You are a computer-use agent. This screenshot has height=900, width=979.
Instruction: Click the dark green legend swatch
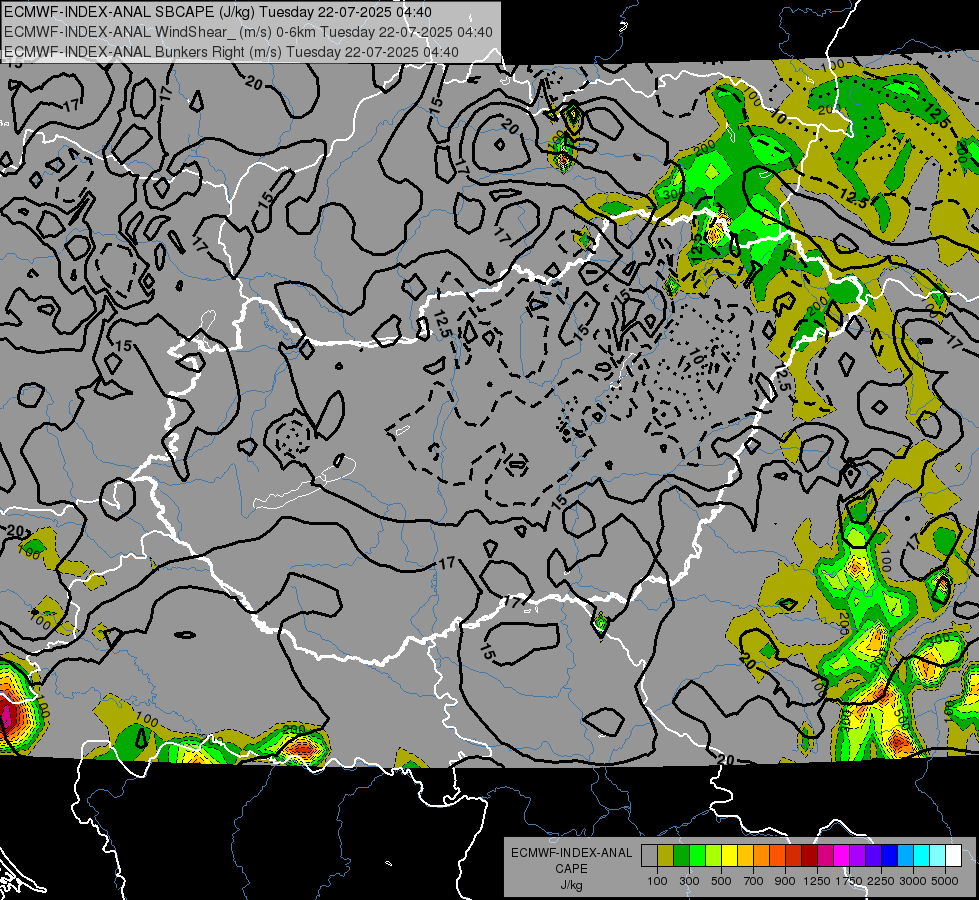pos(681,855)
